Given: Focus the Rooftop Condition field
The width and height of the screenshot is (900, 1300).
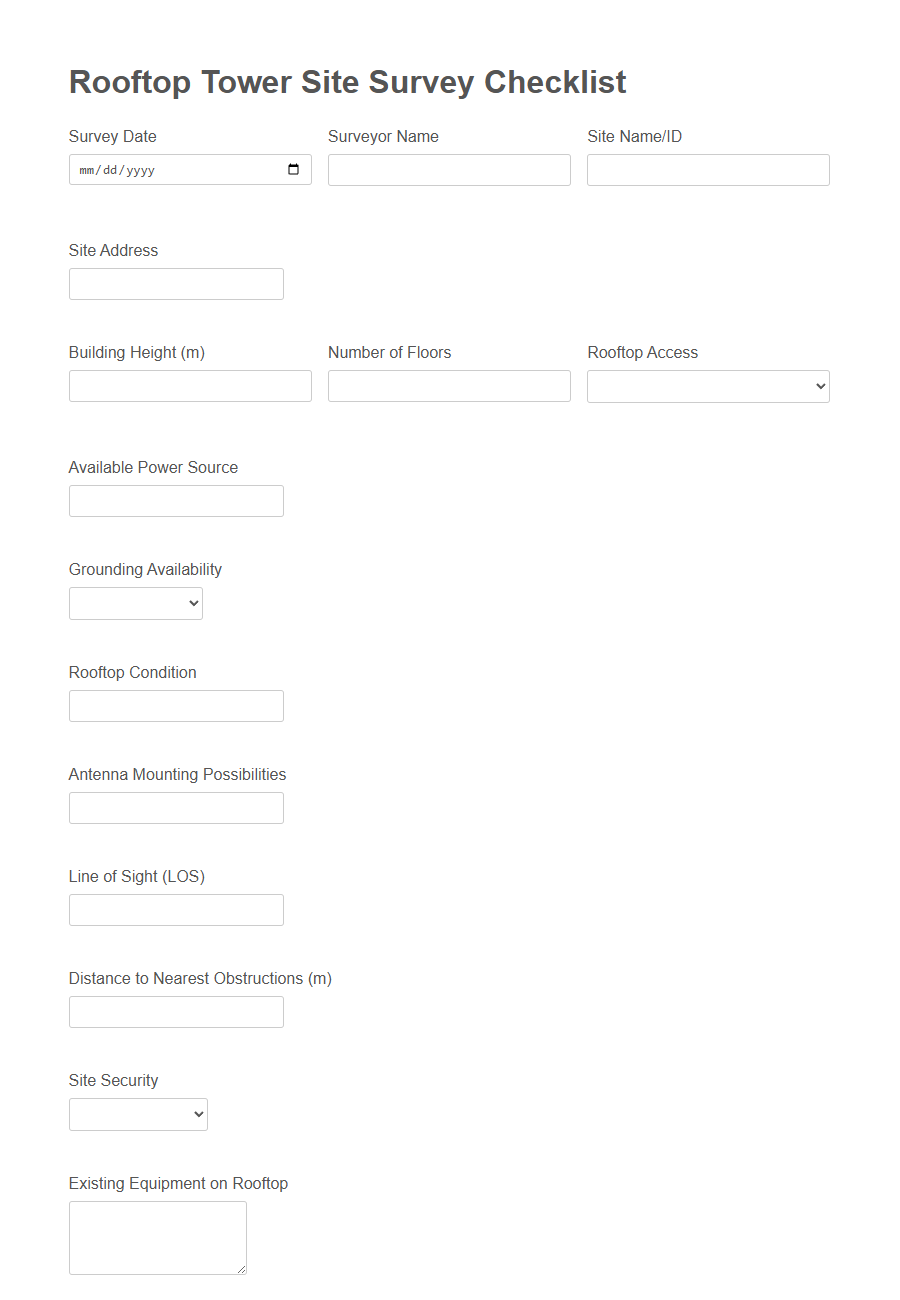Looking at the screenshot, I should point(176,705).
